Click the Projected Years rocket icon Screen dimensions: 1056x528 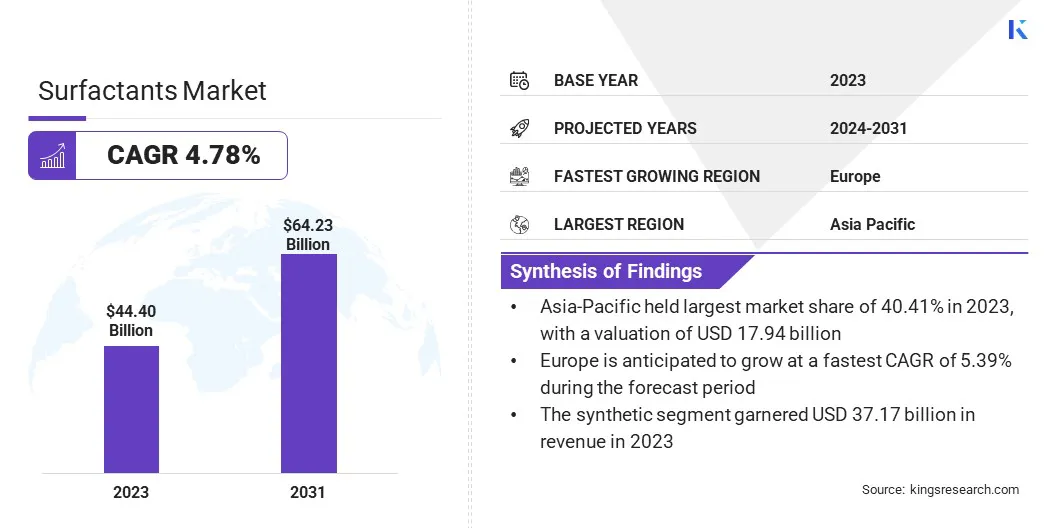pos(519,128)
